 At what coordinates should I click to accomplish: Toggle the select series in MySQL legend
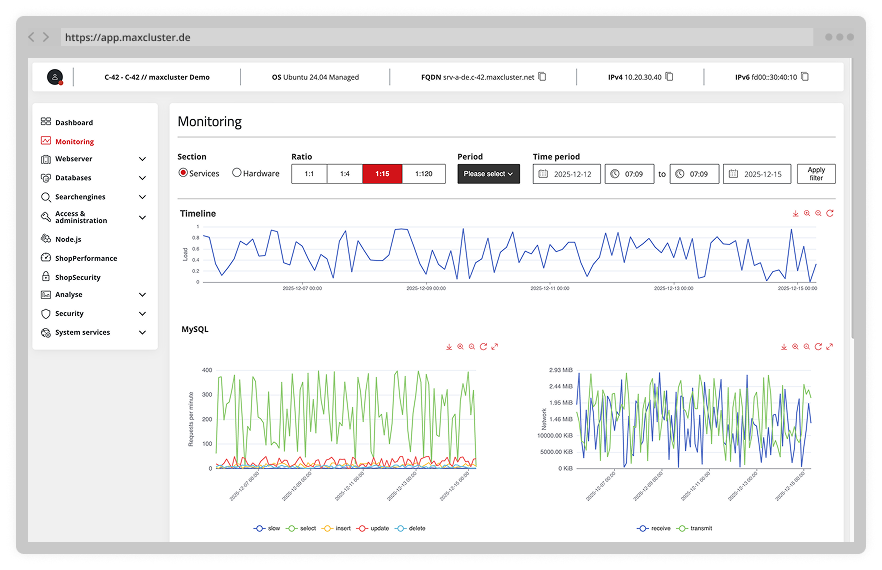302,528
